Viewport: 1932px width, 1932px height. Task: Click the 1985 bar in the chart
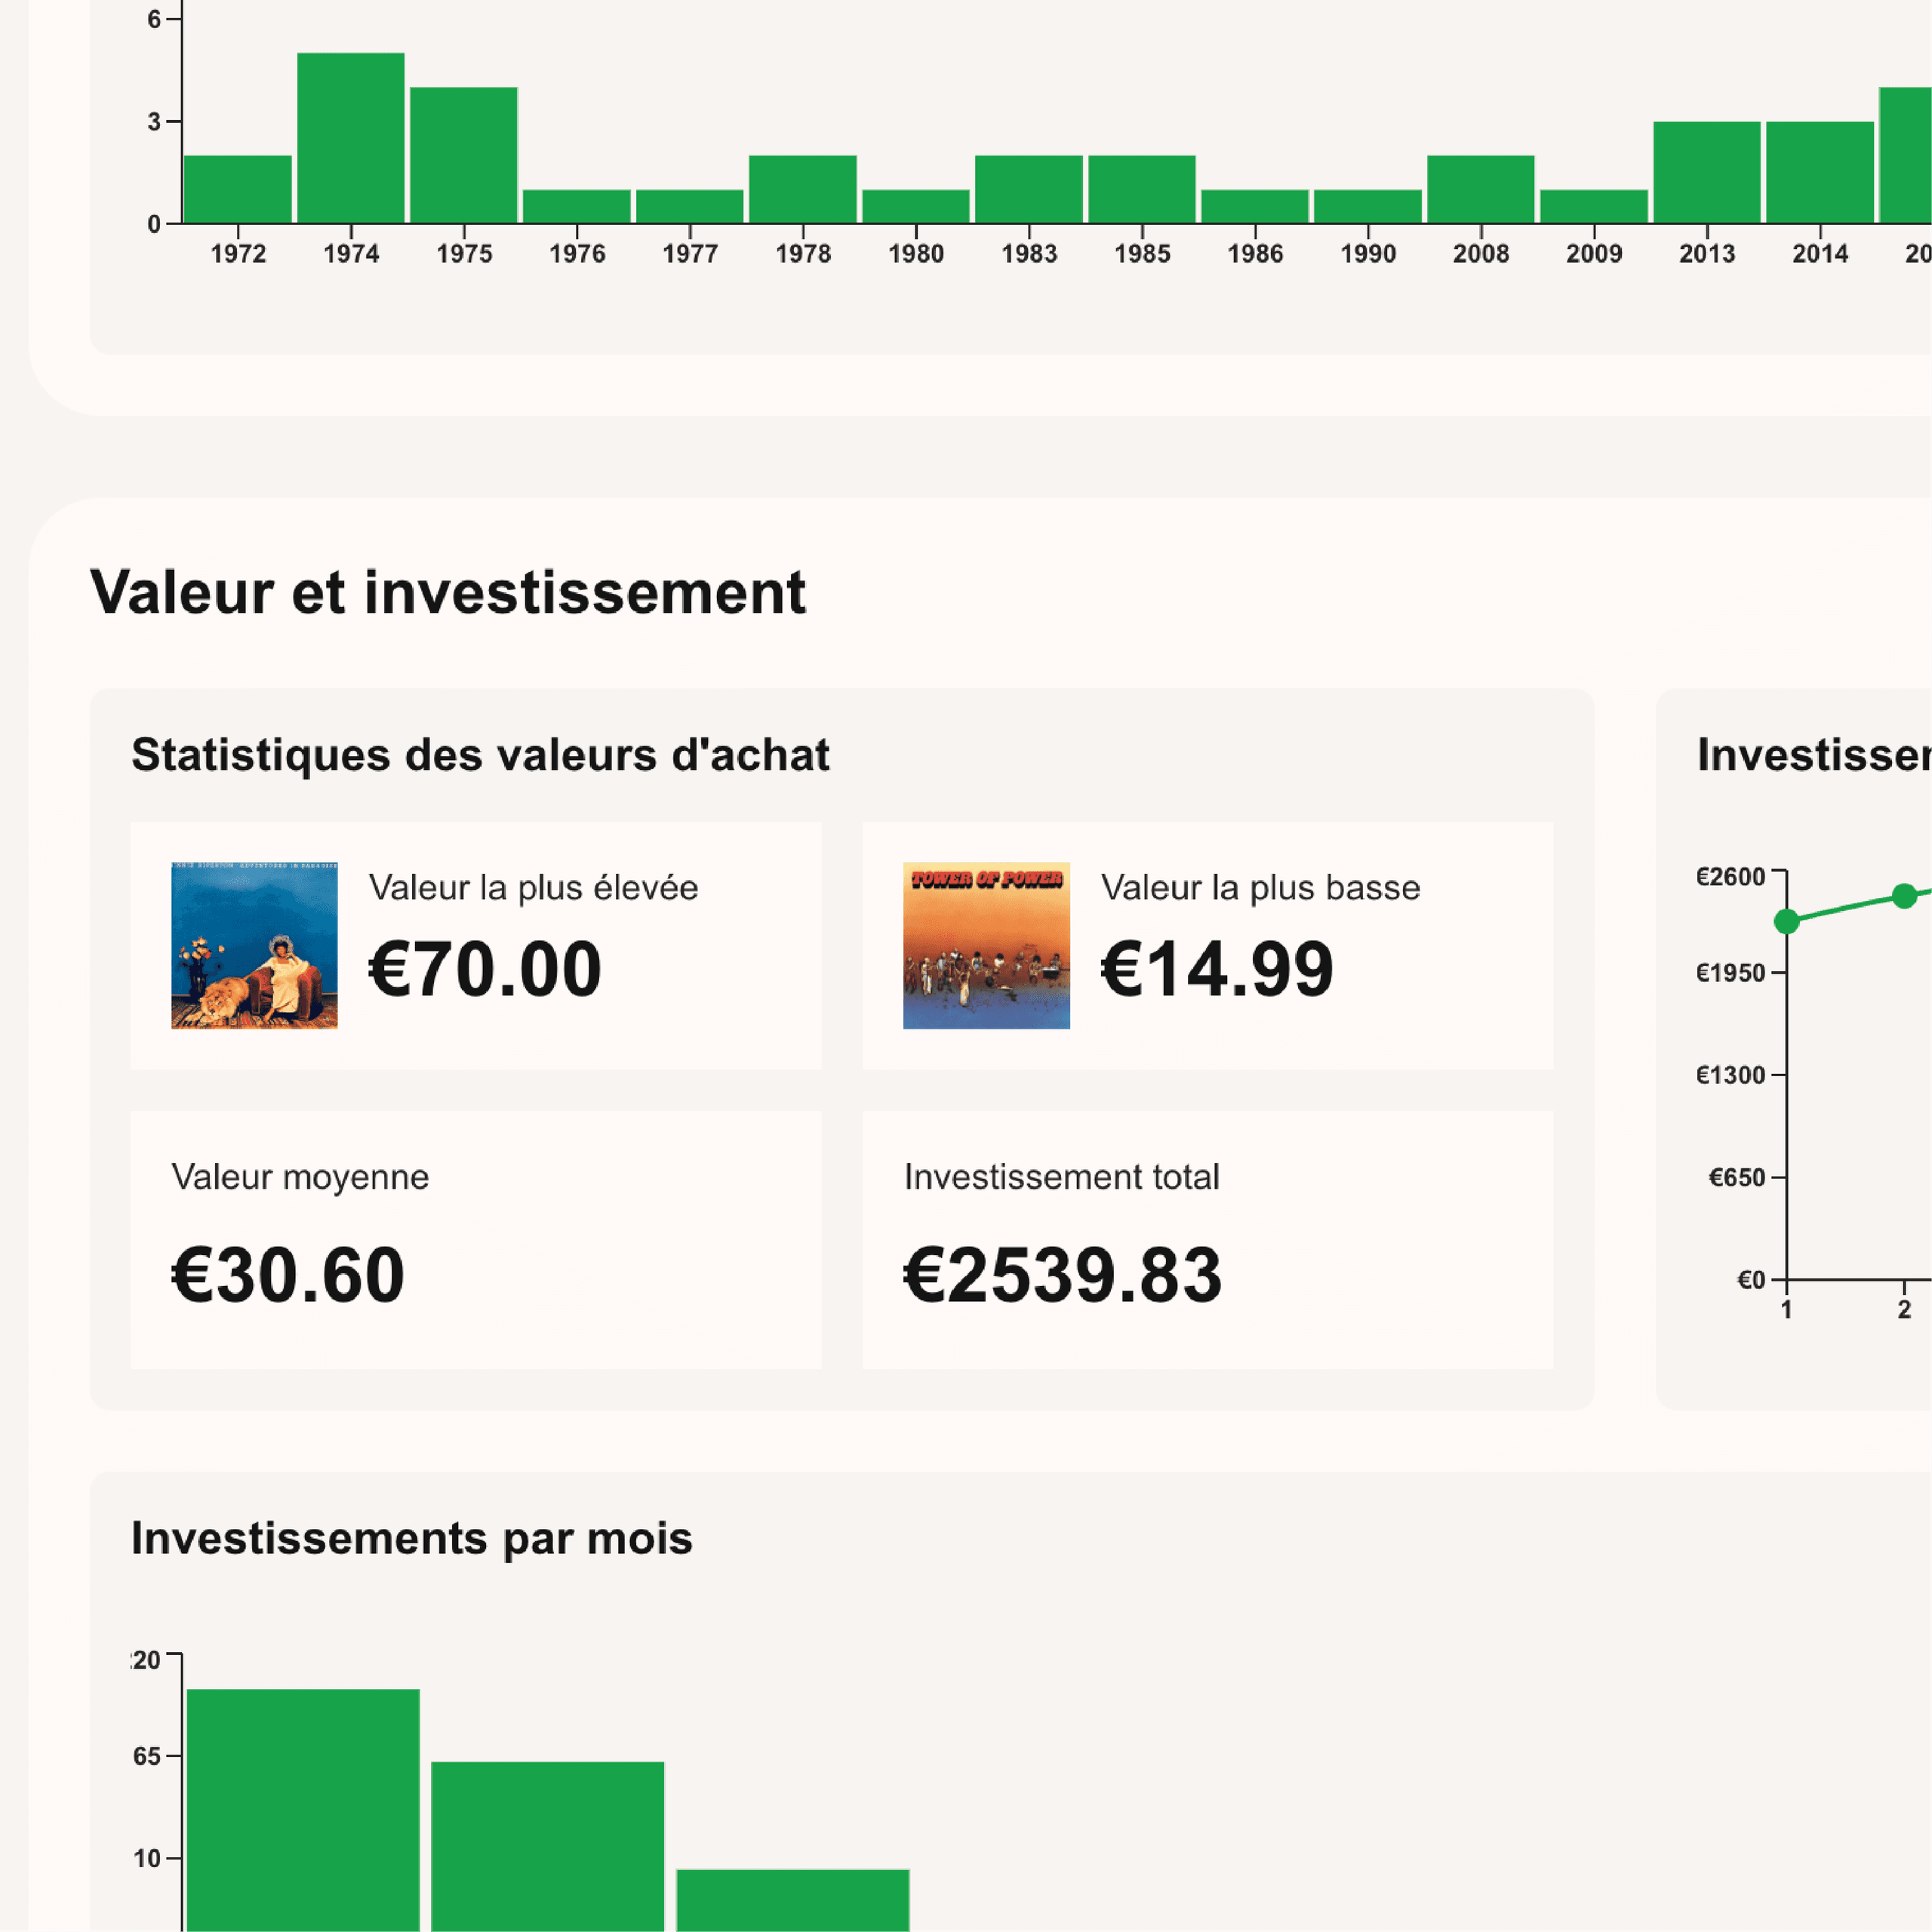(x=1142, y=190)
